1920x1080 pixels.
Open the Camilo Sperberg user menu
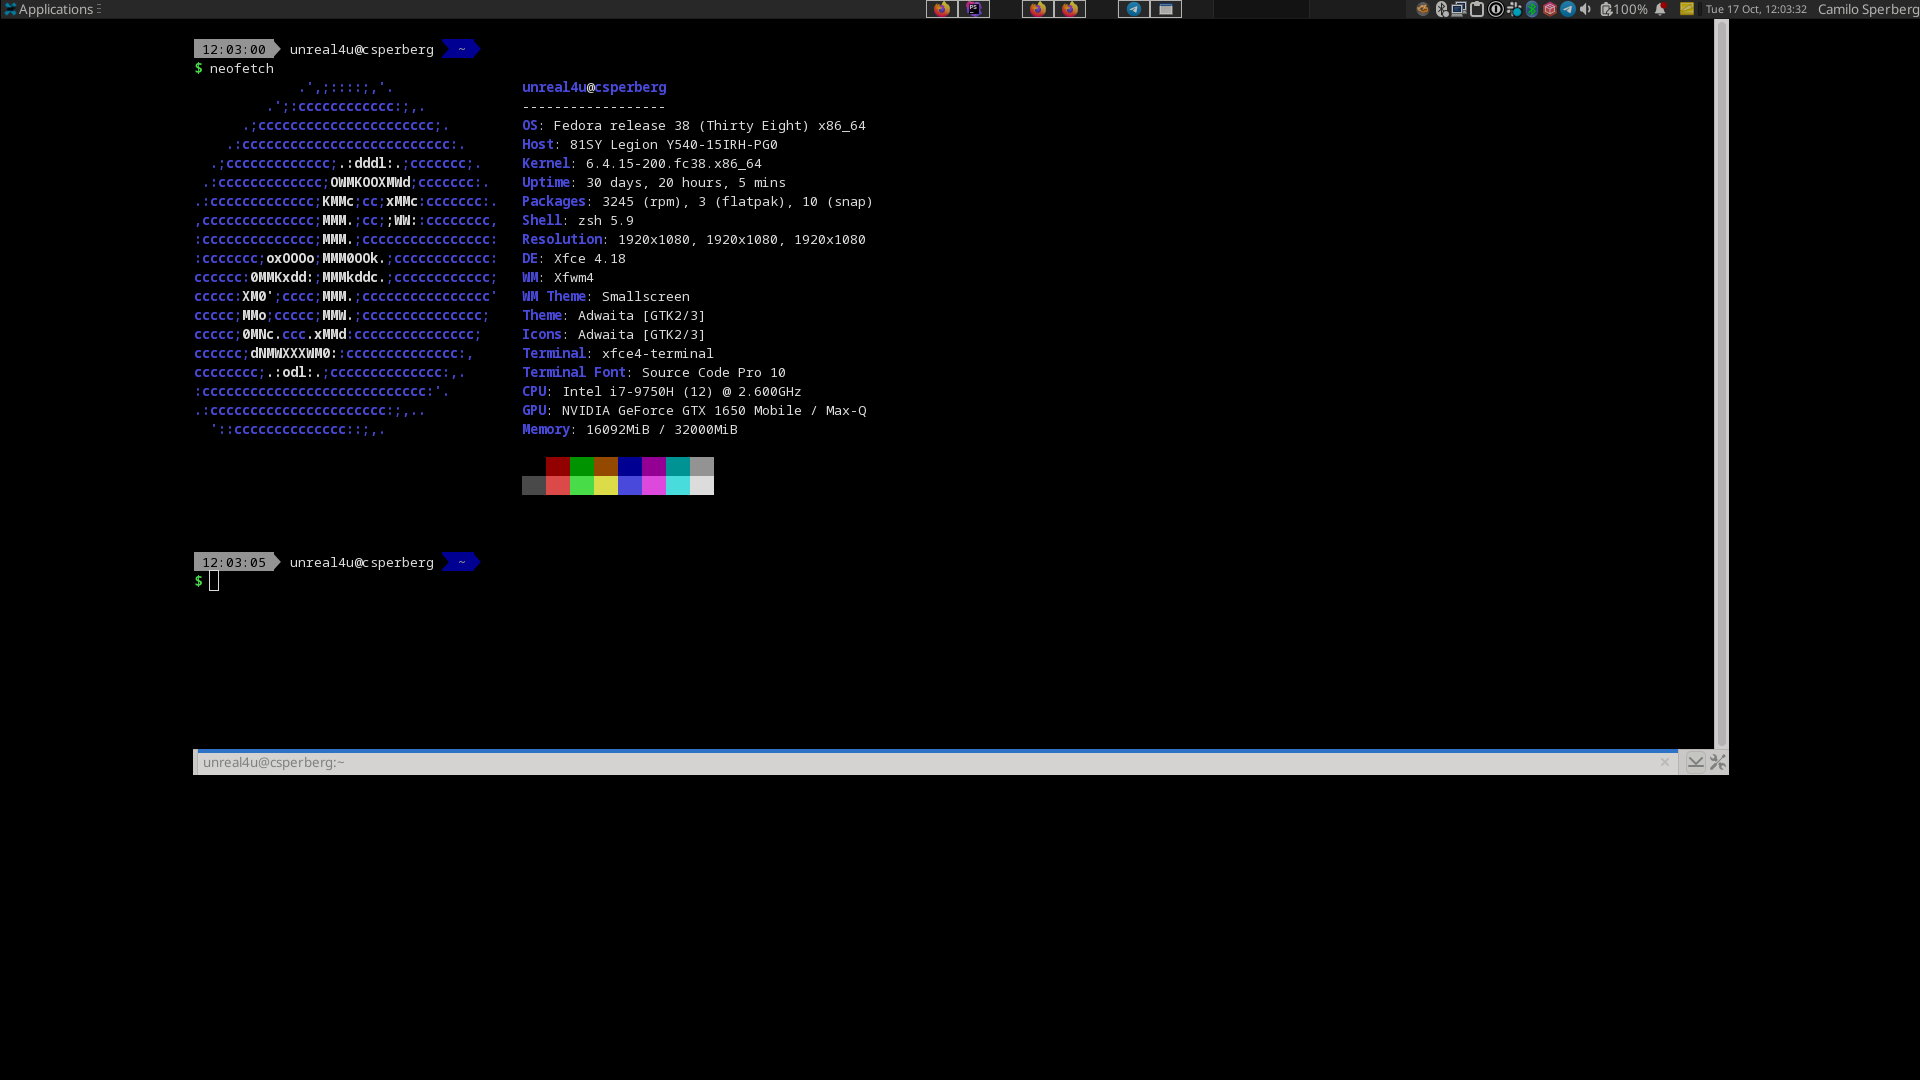[1867, 9]
